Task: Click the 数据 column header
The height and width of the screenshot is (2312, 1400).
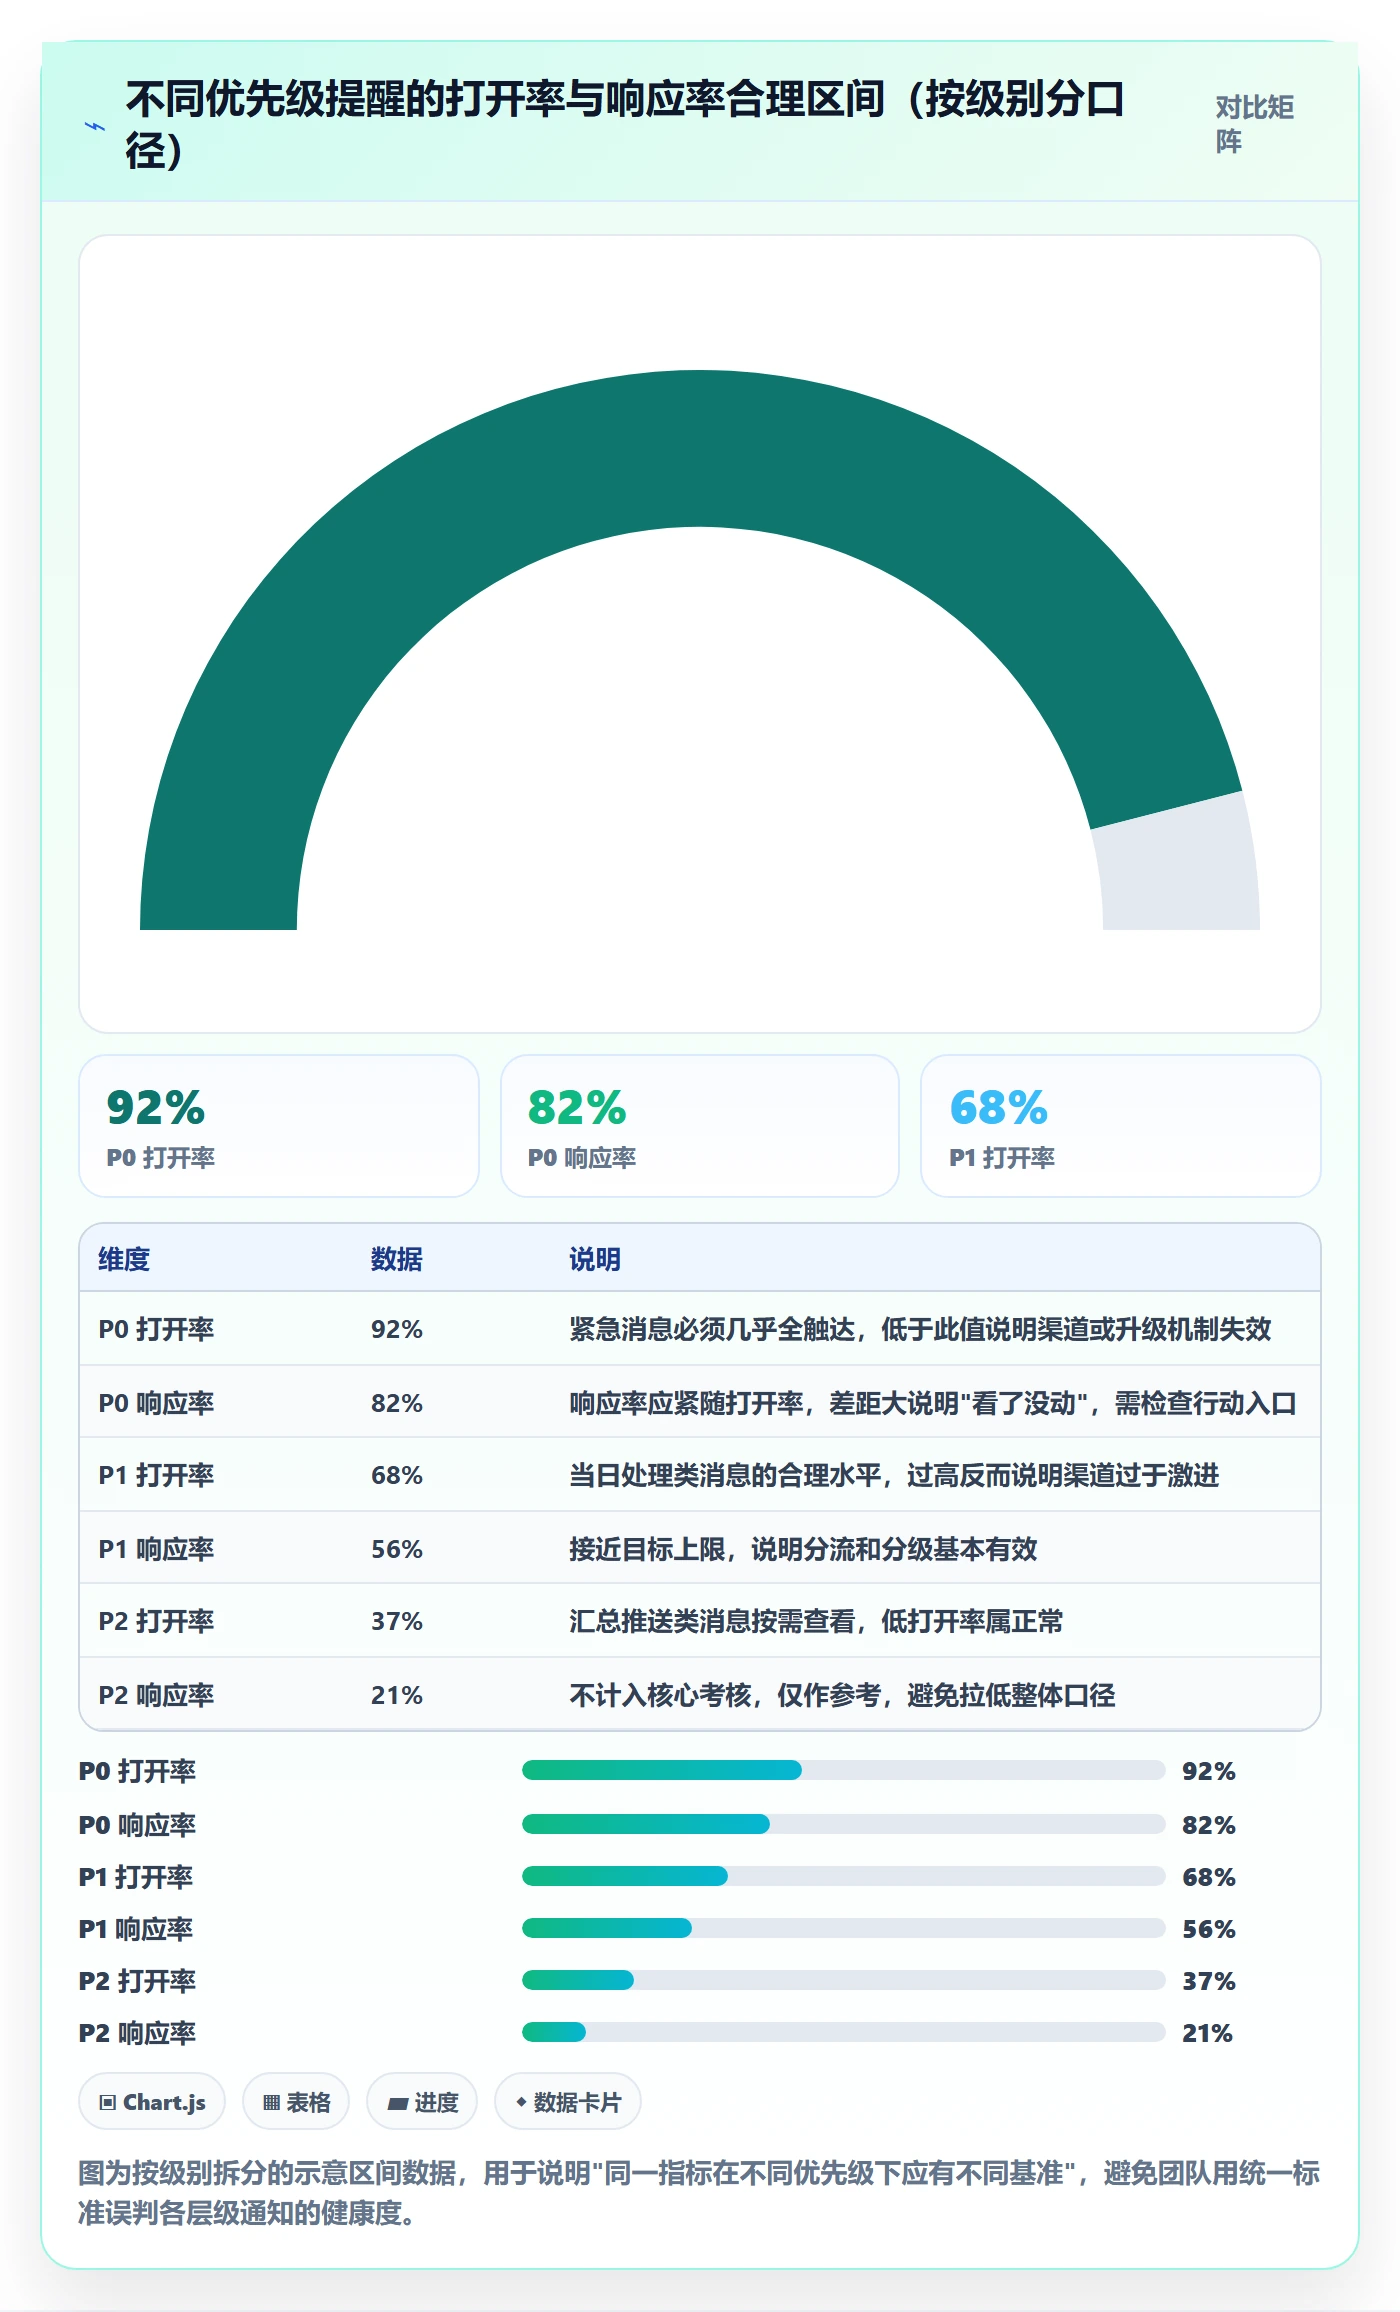Action: point(397,1259)
